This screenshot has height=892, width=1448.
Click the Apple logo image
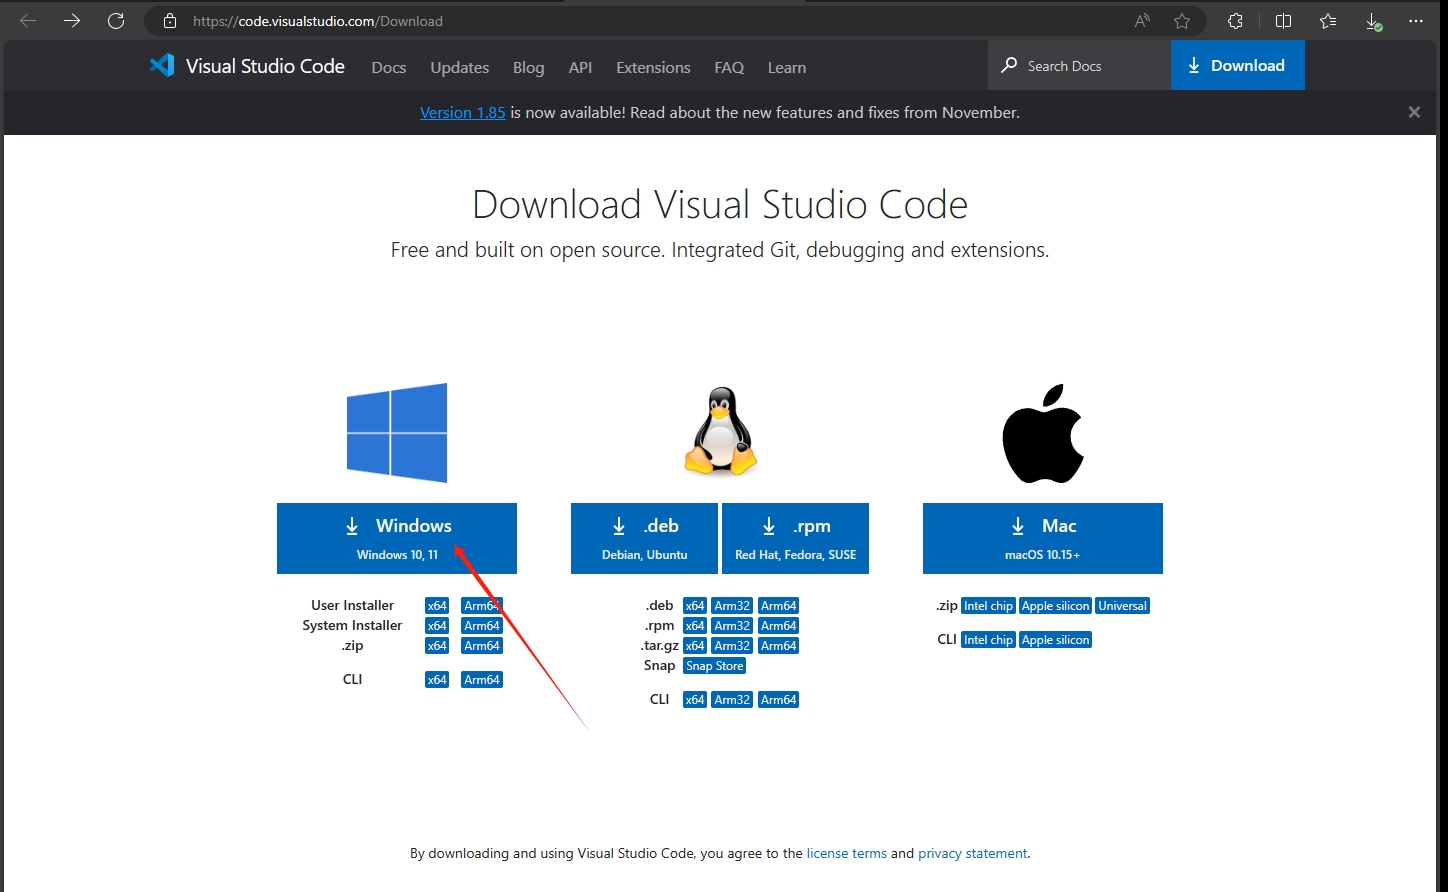1043,433
